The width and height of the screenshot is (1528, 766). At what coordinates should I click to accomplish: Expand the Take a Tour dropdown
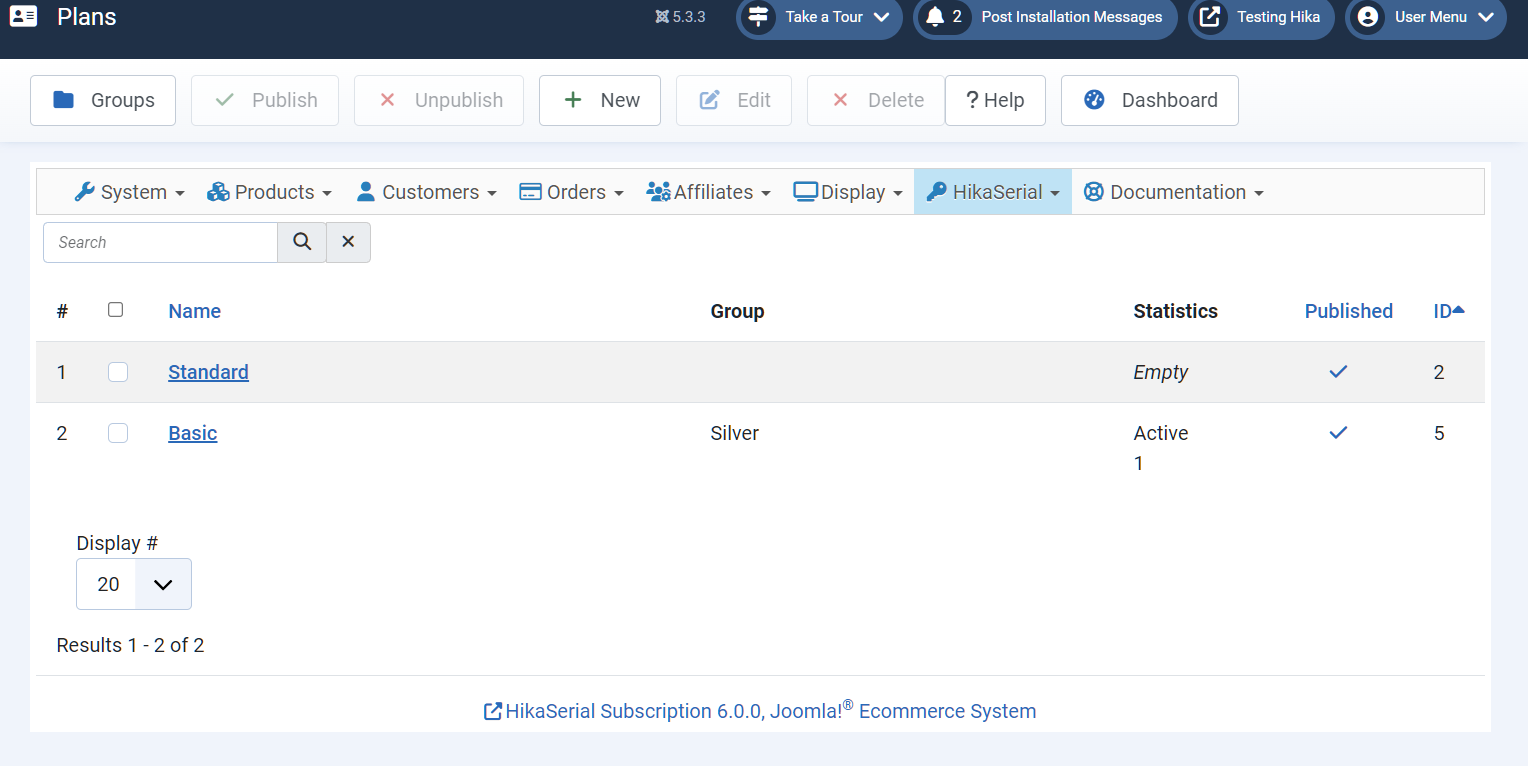pos(820,17)
